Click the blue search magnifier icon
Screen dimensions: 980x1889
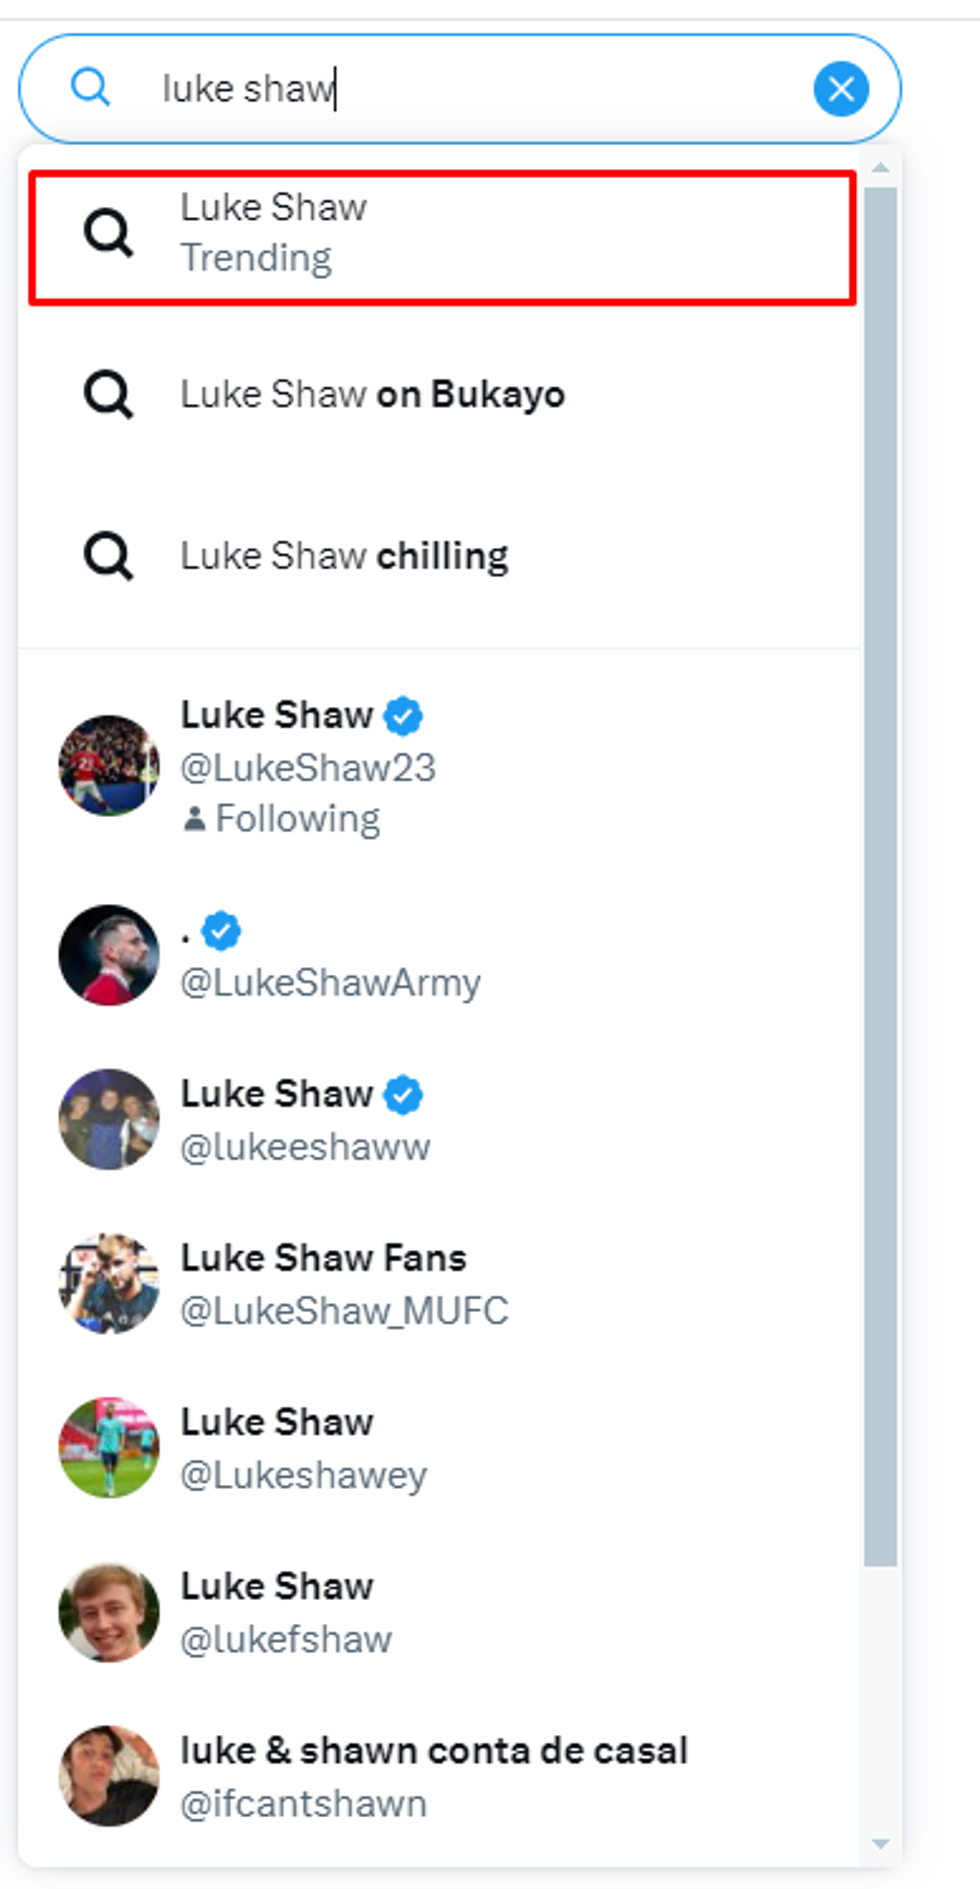point(90,88)
